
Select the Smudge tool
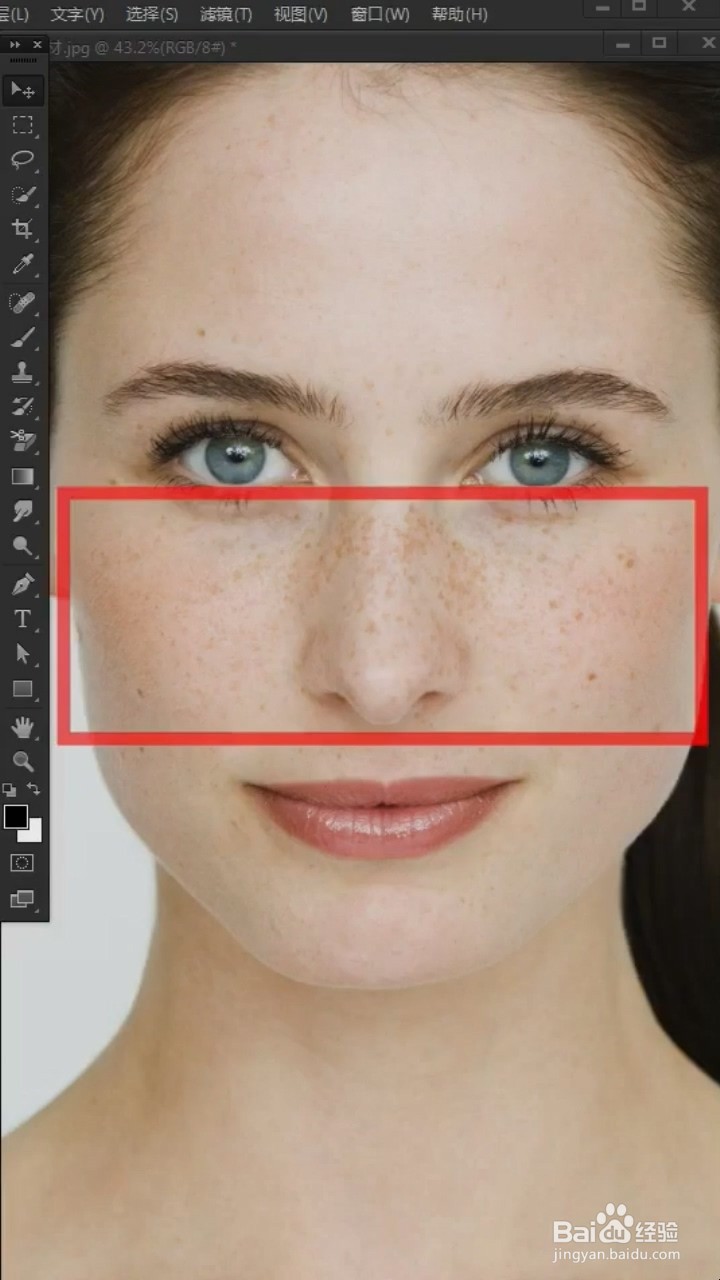(22, 511)
